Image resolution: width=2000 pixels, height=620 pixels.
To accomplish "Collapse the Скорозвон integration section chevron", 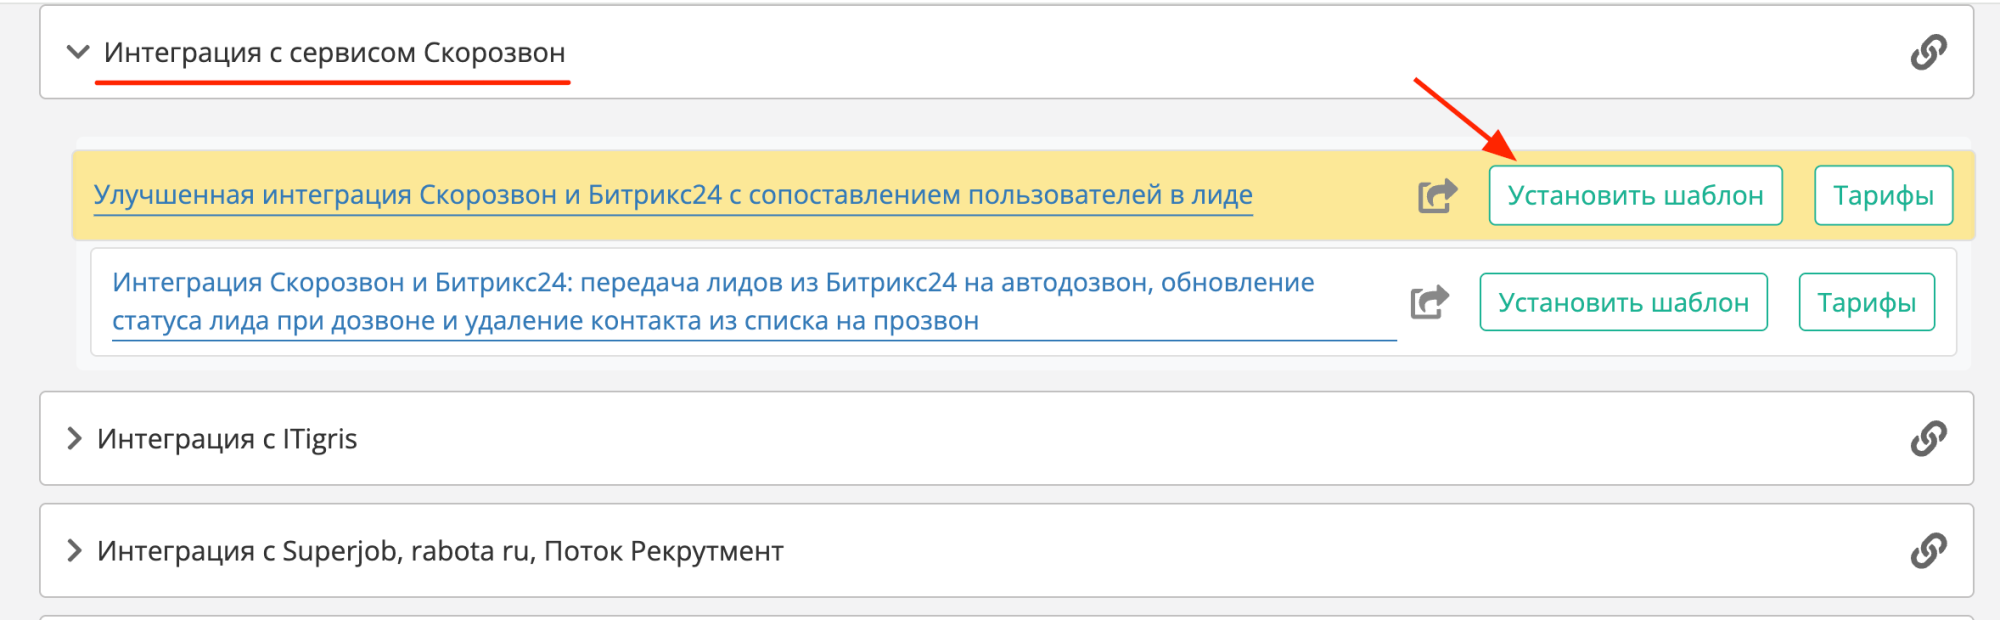I will coord(77,52).
